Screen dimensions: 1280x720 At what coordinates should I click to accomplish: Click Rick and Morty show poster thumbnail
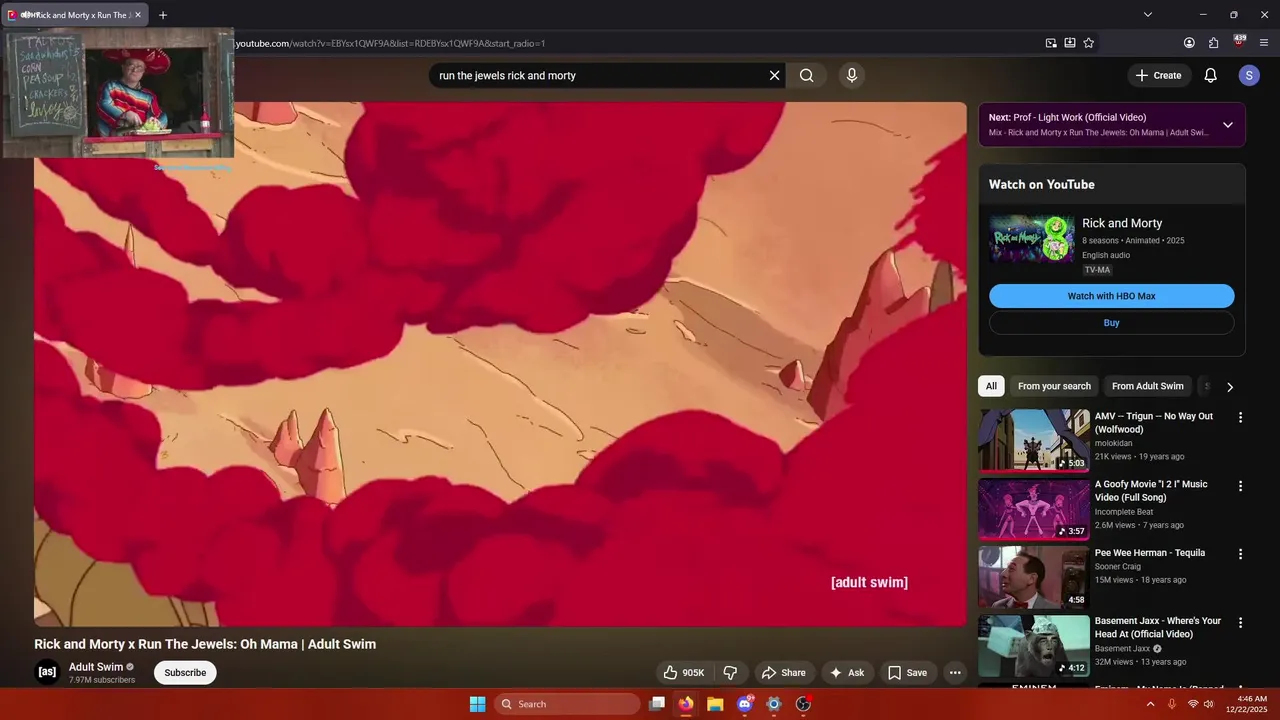pyautogui.click(x=1032, y=239)
